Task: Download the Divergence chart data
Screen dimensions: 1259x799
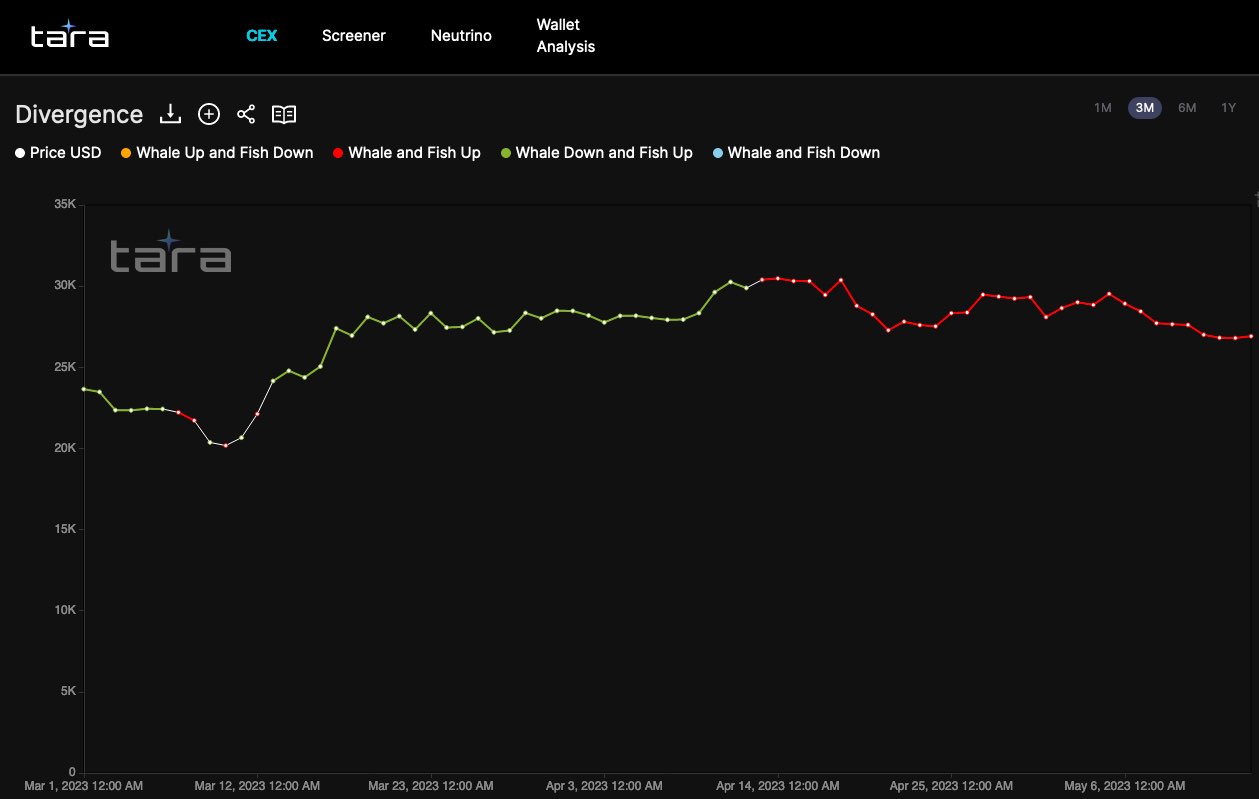Action: point(171,114)
